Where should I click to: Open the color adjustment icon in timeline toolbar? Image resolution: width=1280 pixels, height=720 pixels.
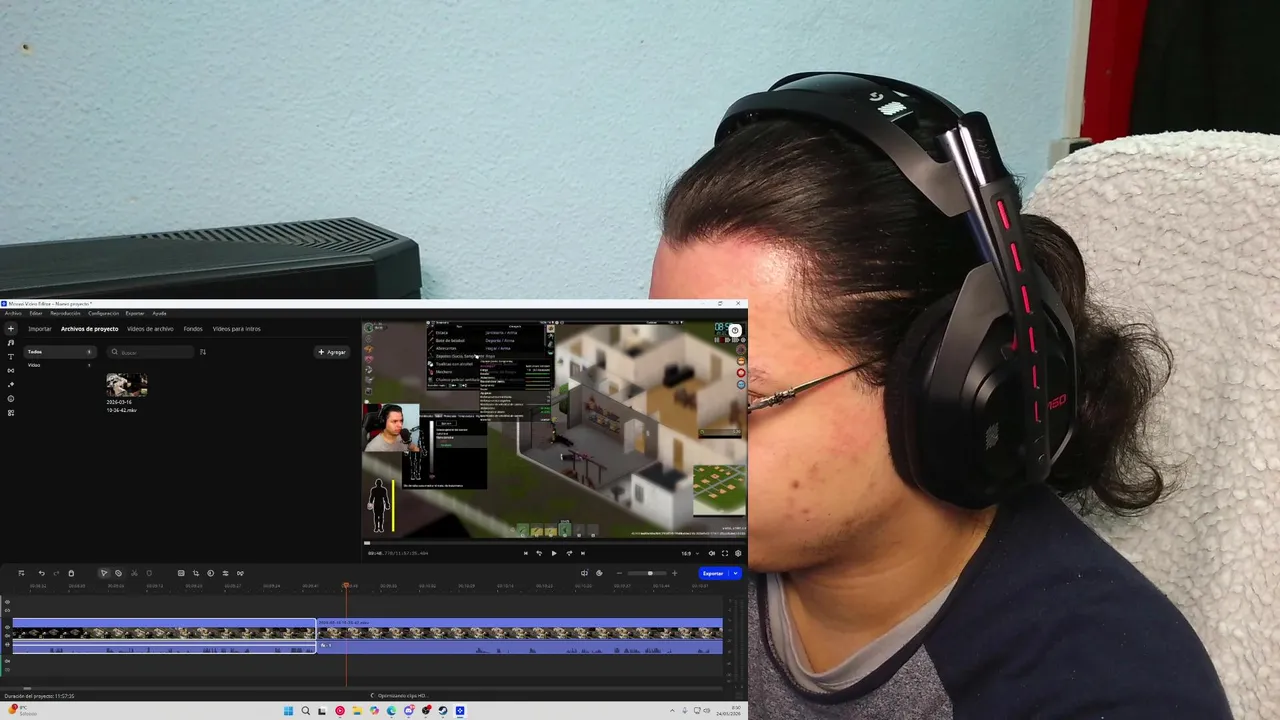coord(211,573)
